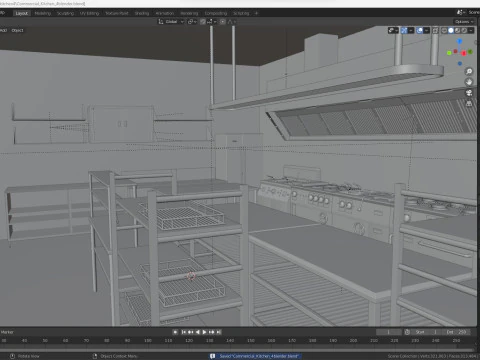Click the zoom view magnifier icon
The image size is (480, 360).
469,71
